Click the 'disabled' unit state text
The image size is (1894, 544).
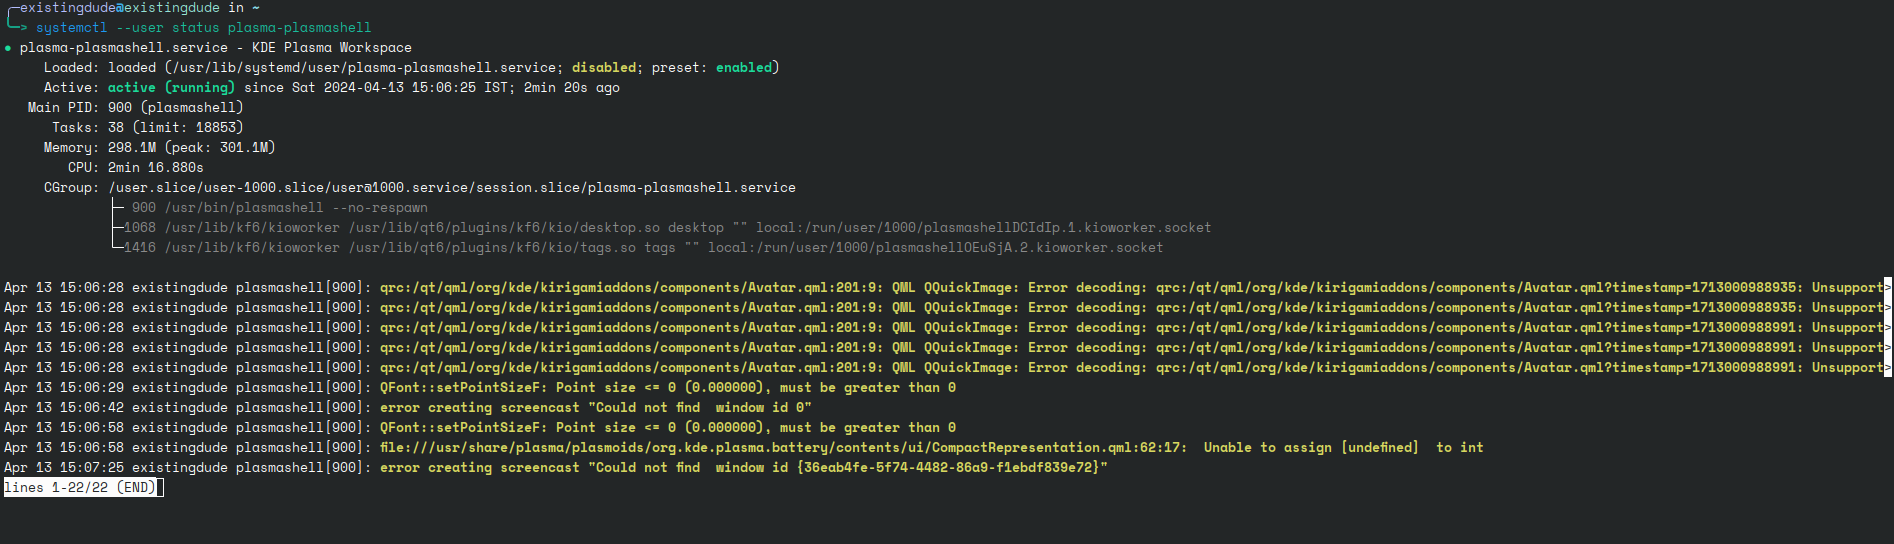604,67
